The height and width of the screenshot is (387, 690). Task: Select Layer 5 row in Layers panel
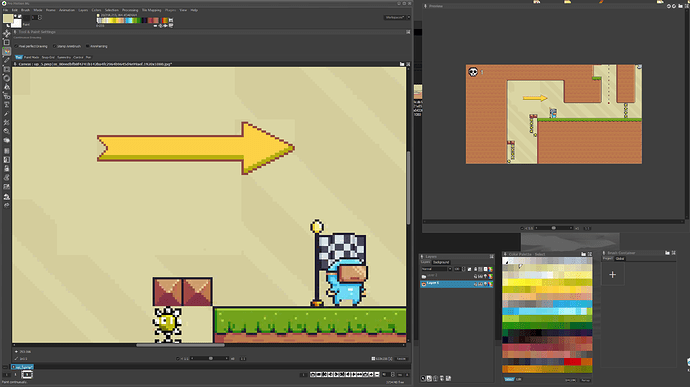tap(456, 284)
